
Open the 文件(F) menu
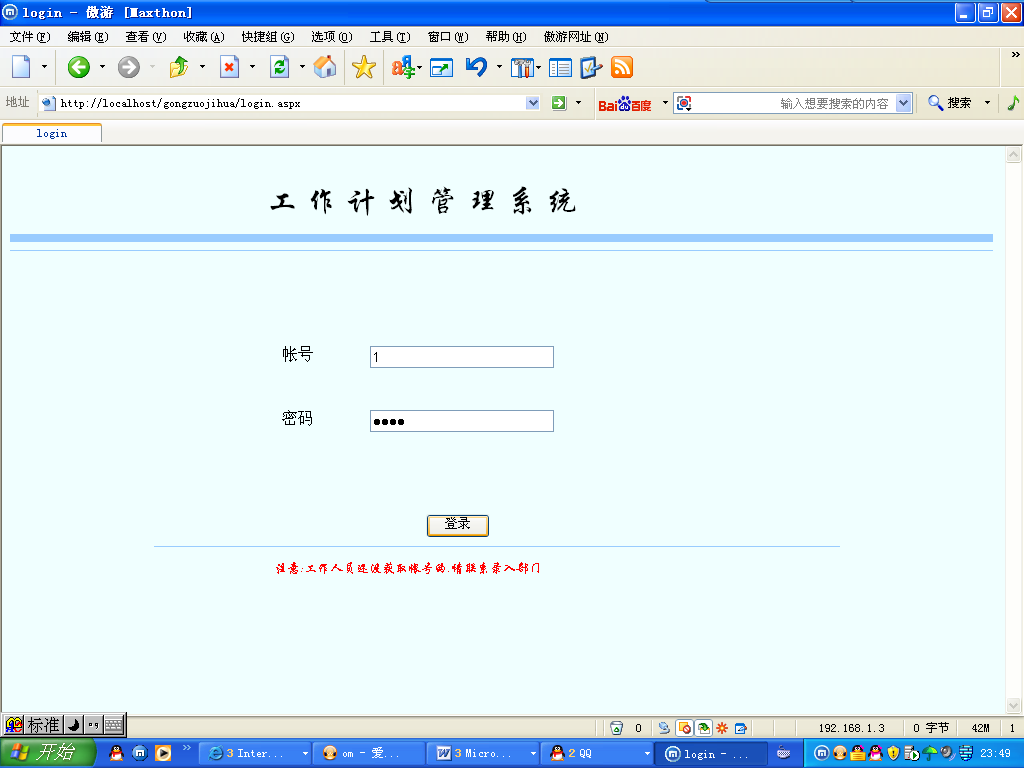[30, 37]
